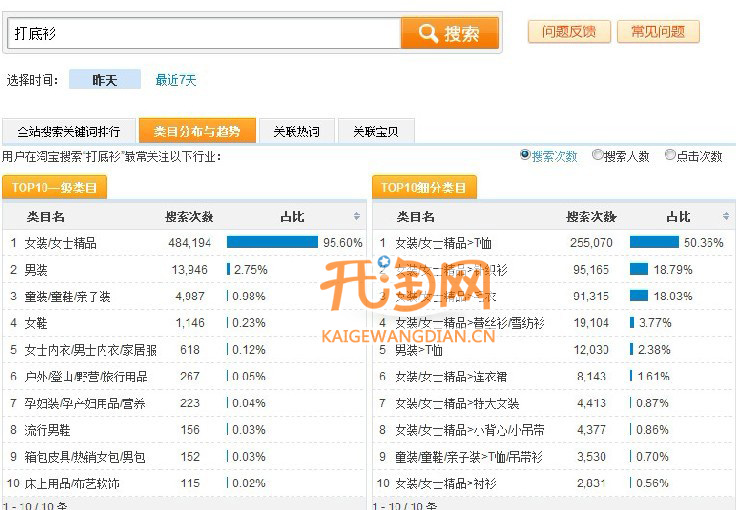Switch to the 全站搜索关键词排行 tab

point(68,132)
